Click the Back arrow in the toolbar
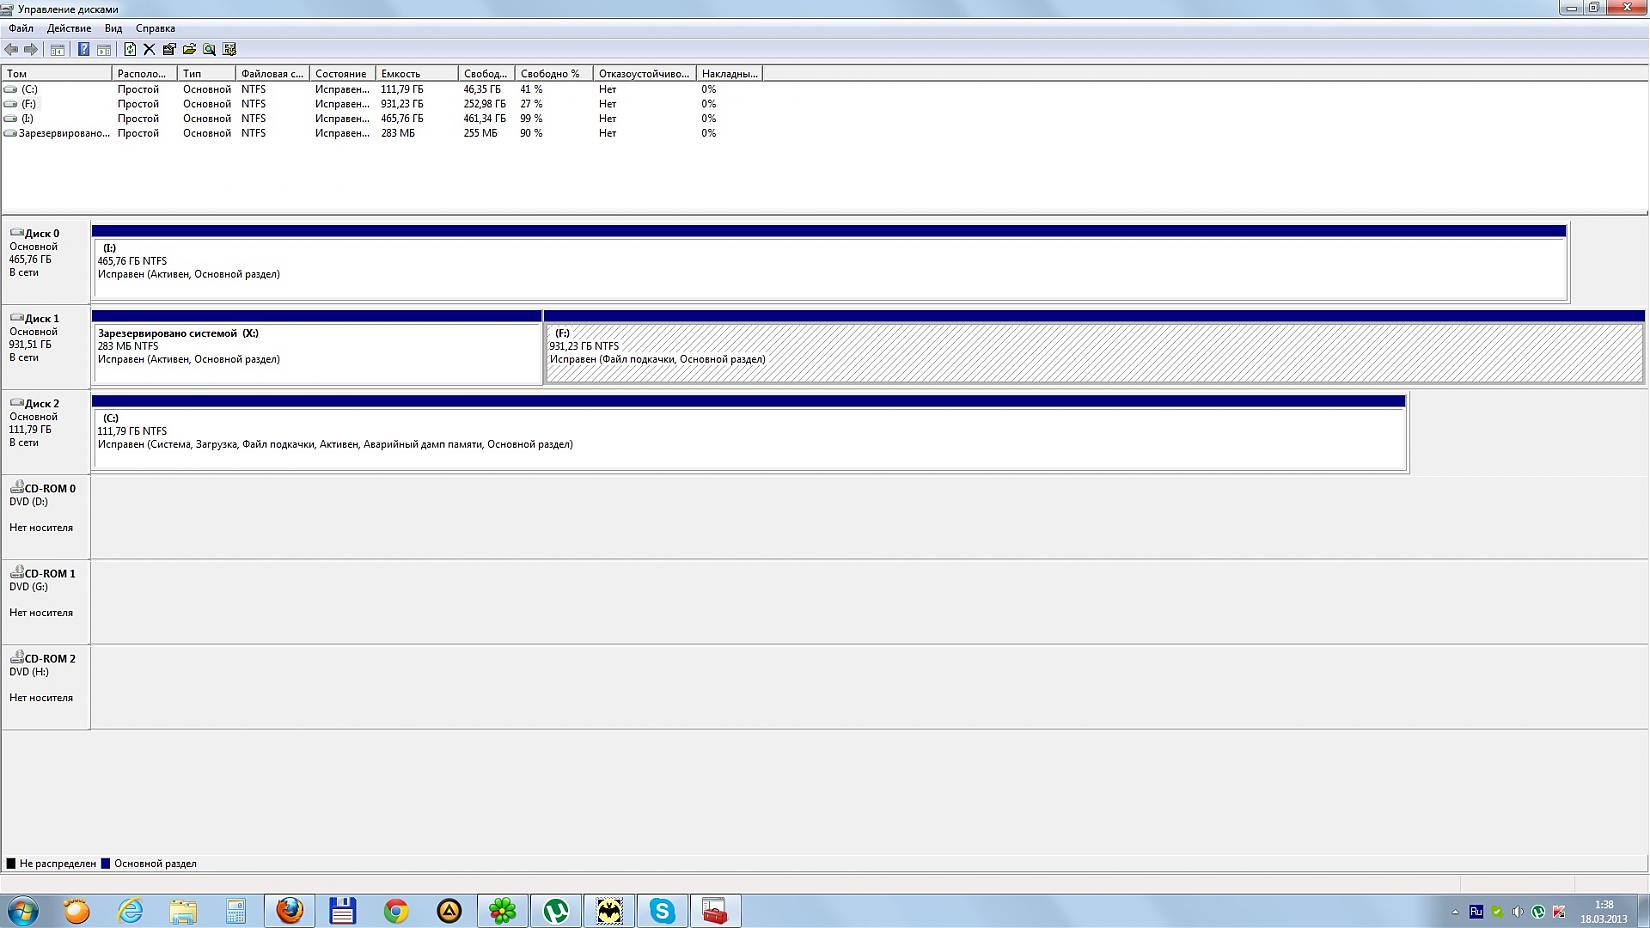This screenshot has width=1650, height=928. [12, 49]
